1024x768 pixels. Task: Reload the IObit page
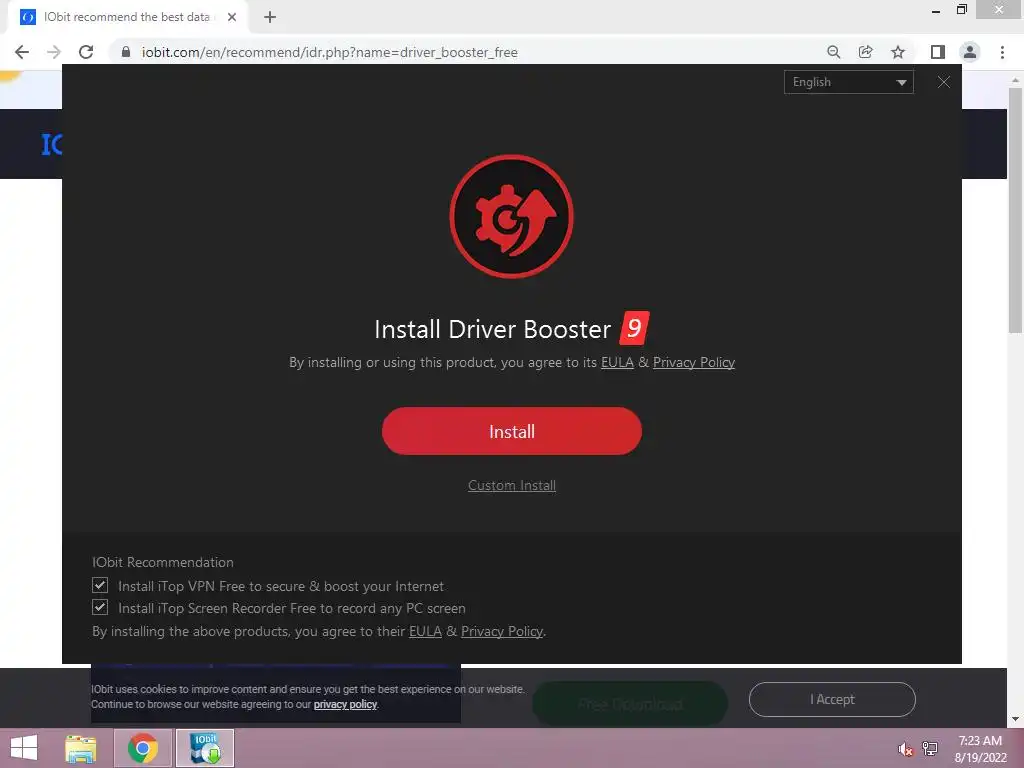point(86,52)
